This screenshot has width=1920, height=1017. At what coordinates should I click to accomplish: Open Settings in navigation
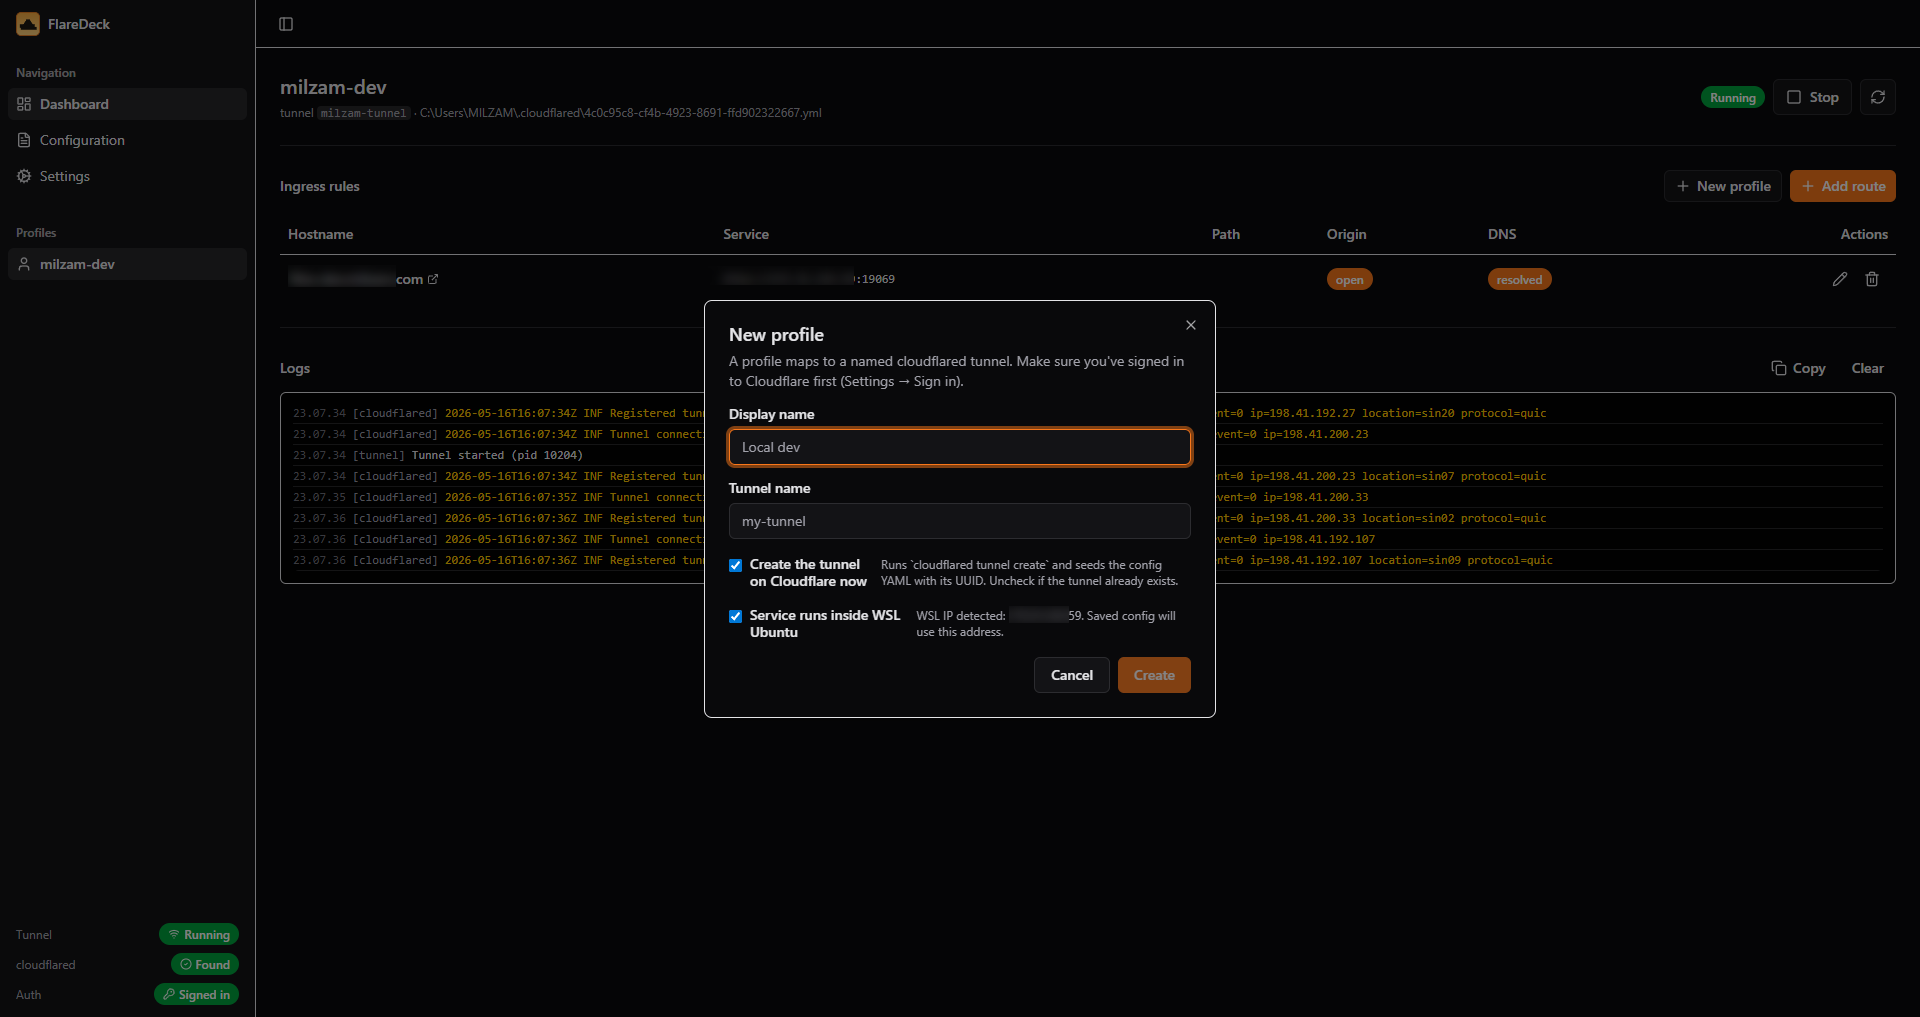click(127, 176)
